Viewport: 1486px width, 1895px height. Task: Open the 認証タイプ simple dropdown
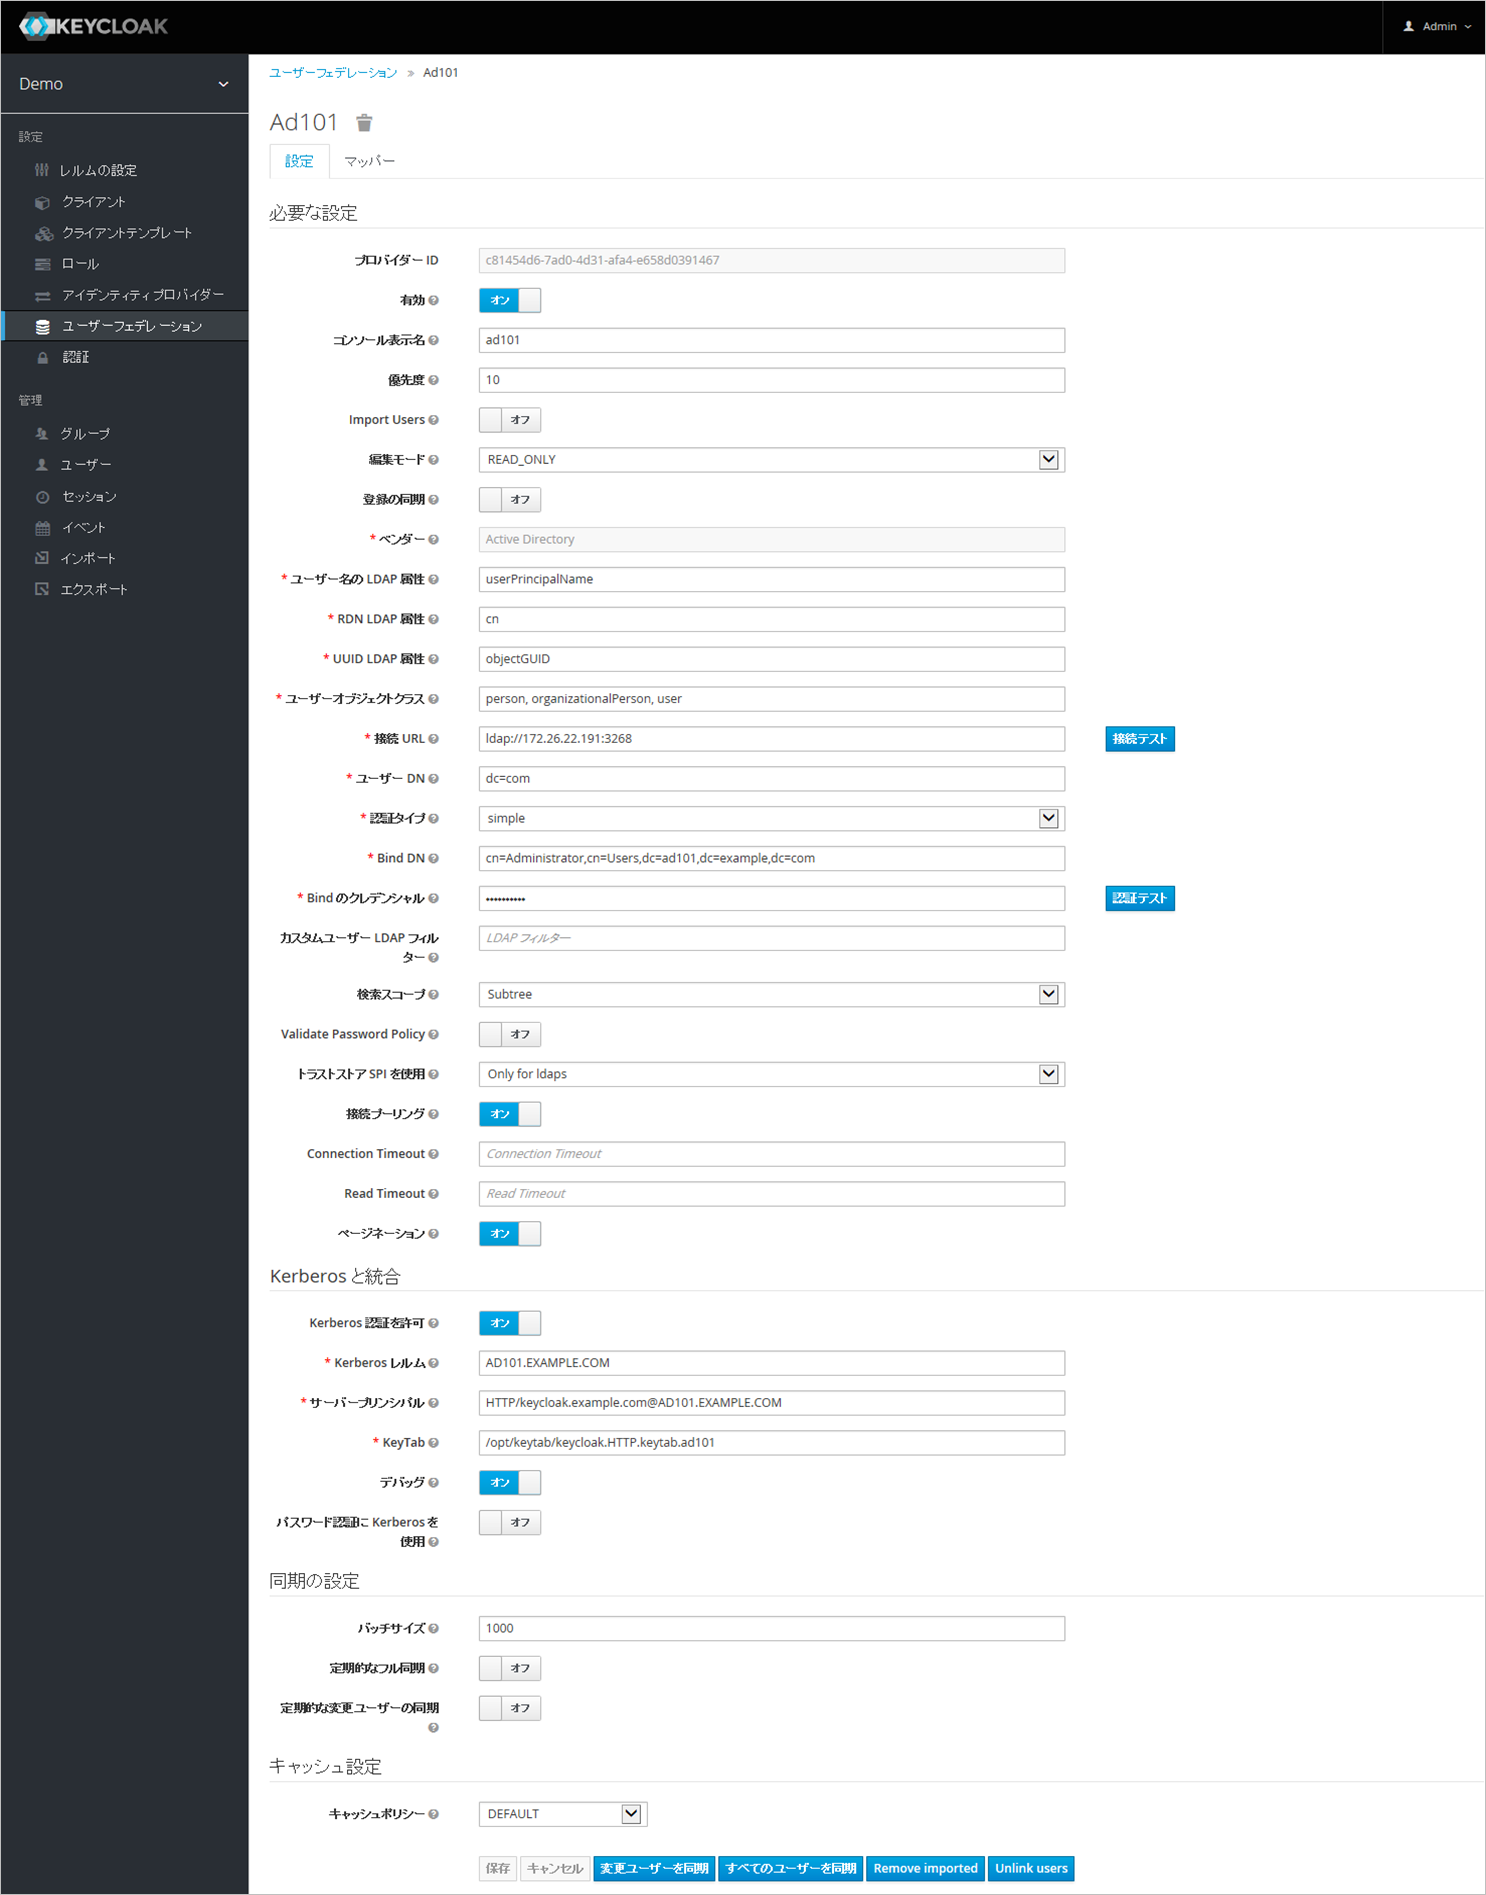tap(771, 818)
